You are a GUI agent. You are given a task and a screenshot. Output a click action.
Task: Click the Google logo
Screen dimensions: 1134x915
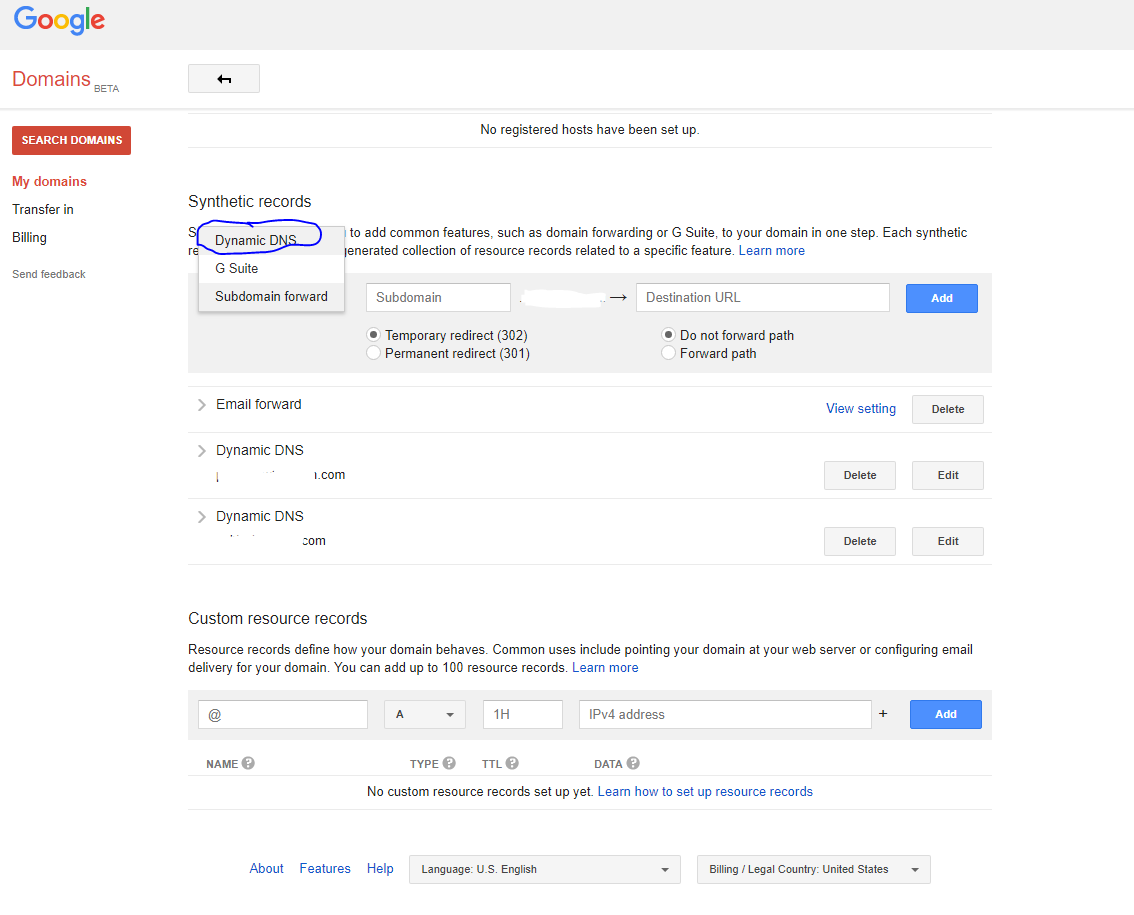click(59, 20)
